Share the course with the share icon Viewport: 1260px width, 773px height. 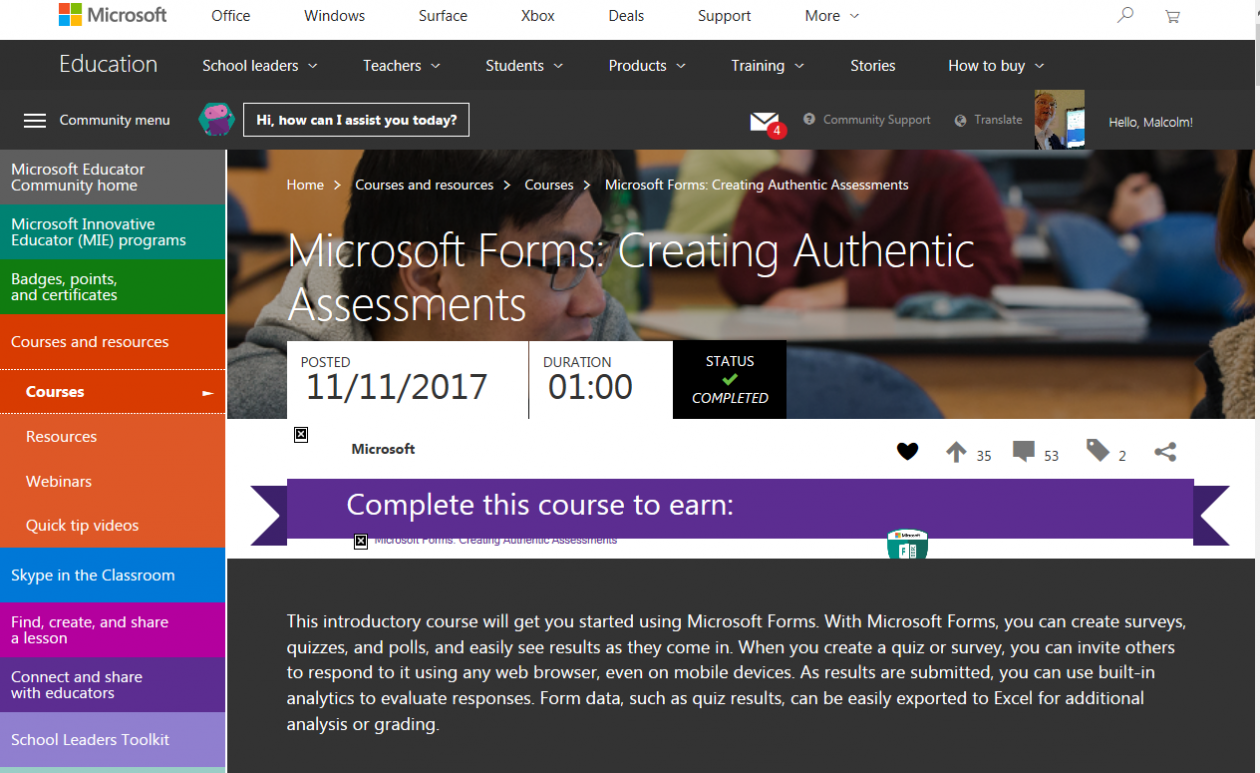pos(1165,452)
